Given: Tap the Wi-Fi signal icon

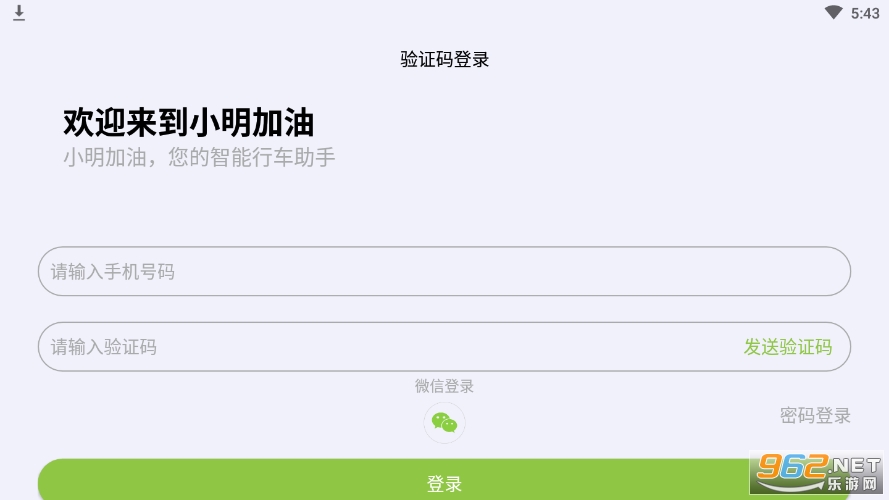Looking at the screenshot, I should coord(833,12).
